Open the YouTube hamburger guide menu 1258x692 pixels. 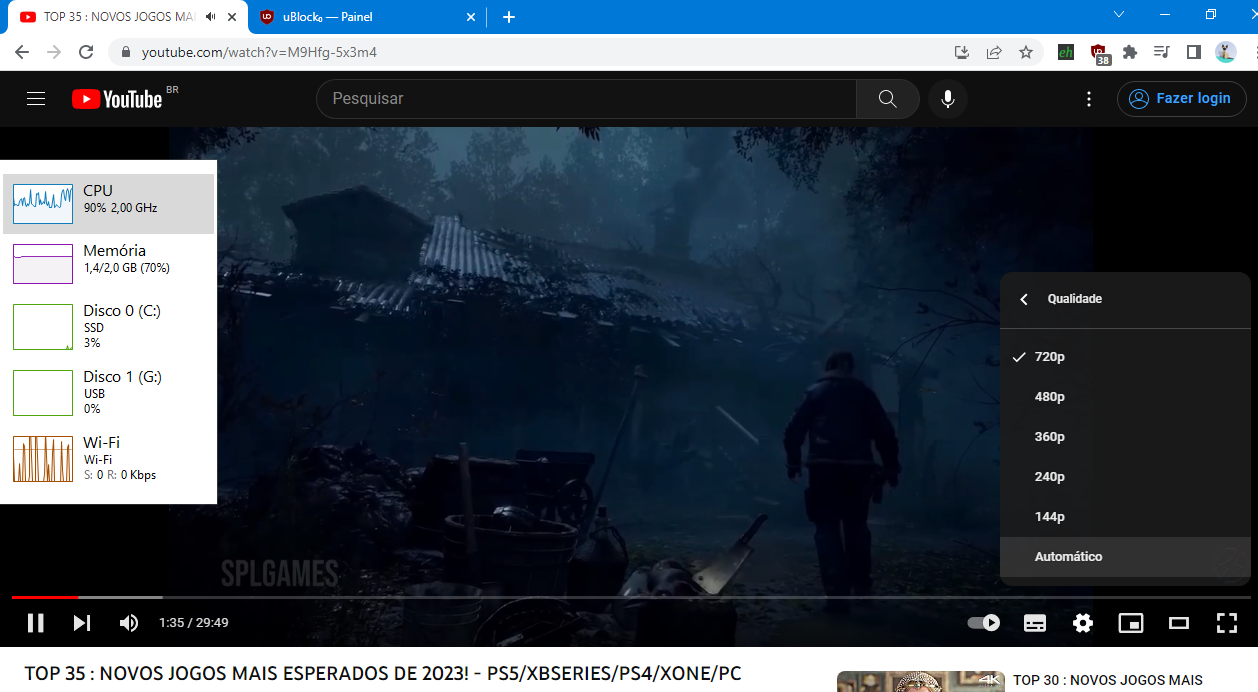[36, 99]
